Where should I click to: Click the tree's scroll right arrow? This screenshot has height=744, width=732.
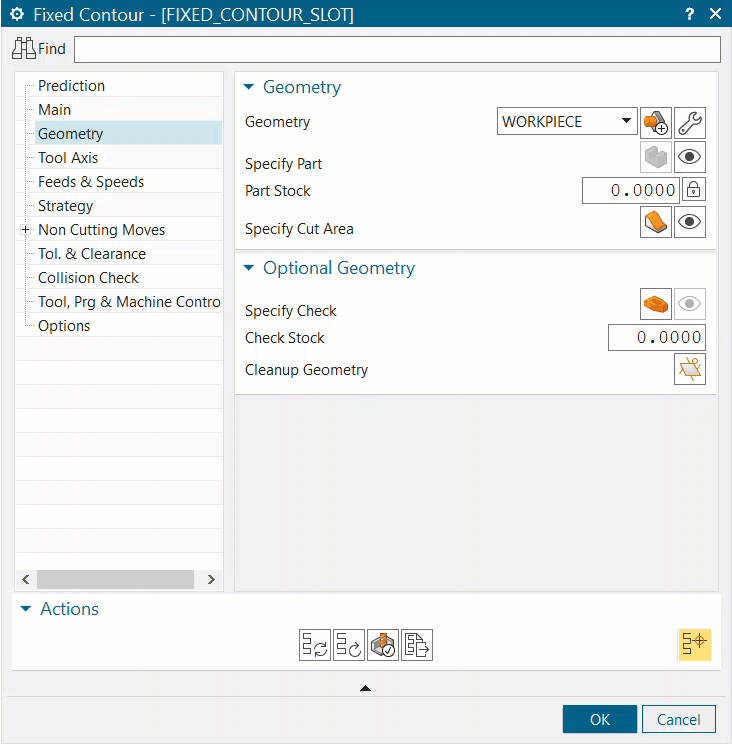[211, 579]
